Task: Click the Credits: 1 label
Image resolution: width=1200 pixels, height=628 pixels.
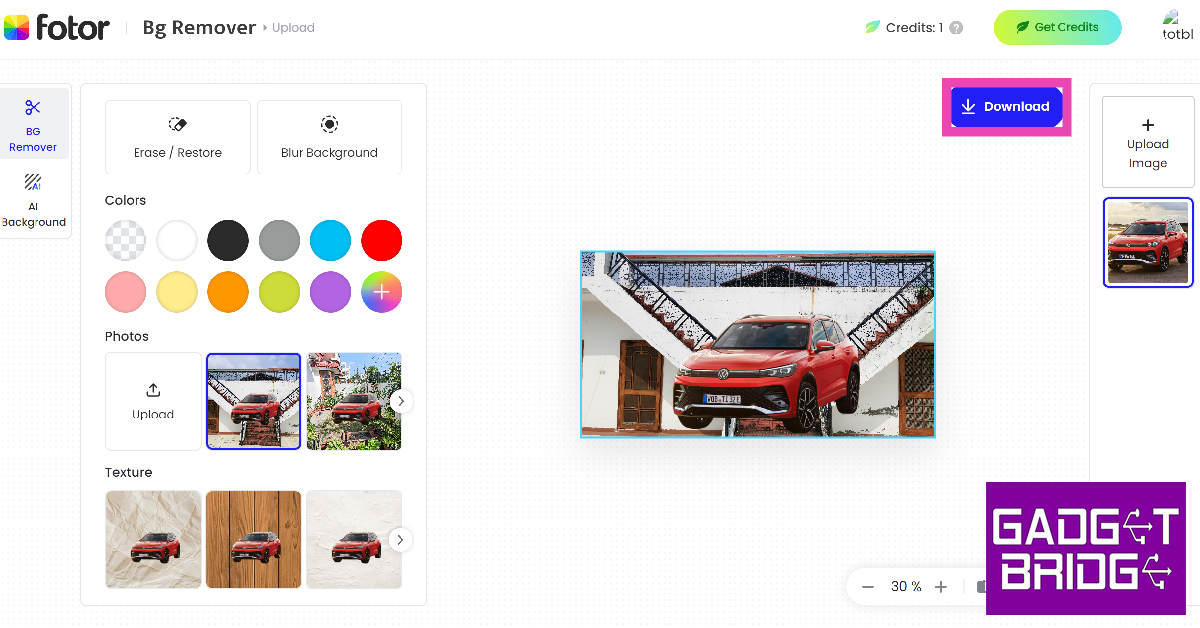Action: [x=914, y=28]
